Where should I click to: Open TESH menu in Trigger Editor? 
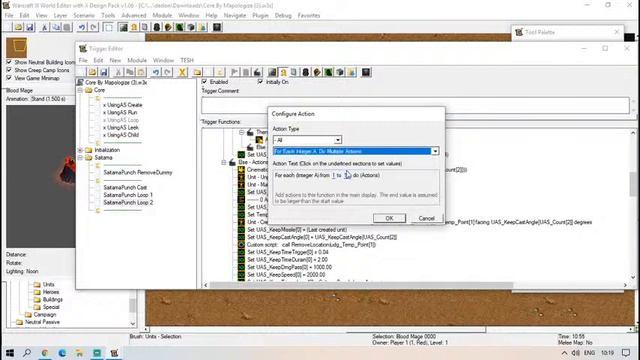[187, 60]
